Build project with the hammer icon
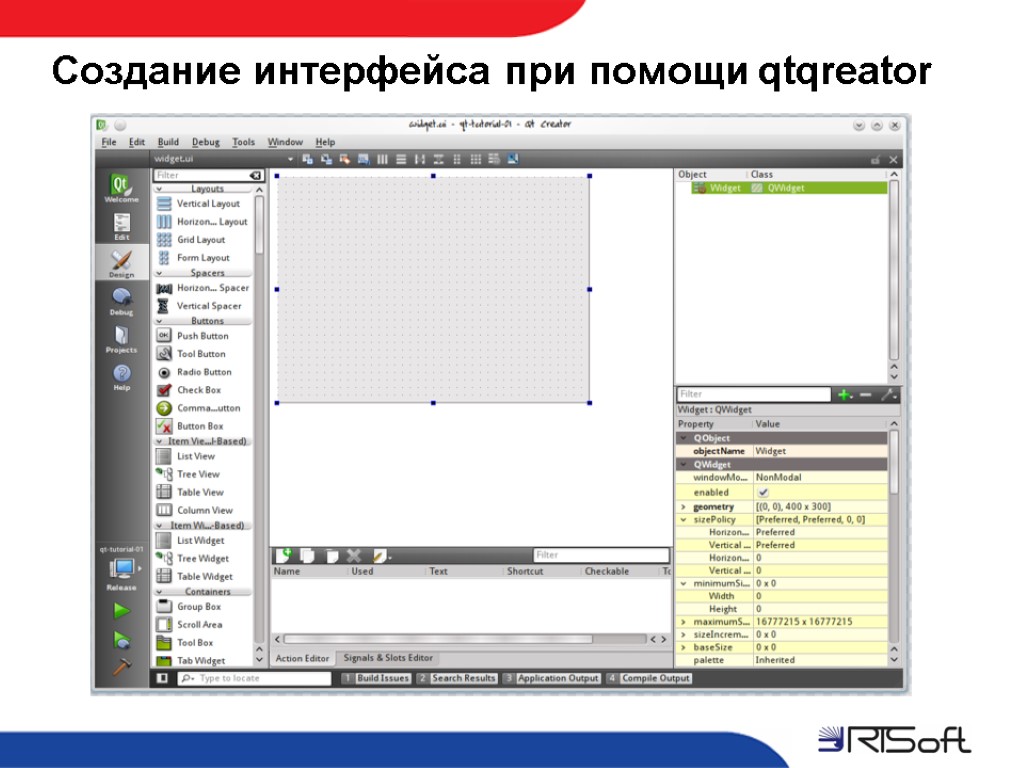Screen dimensions: 1024x768 (x=121, y=667)
